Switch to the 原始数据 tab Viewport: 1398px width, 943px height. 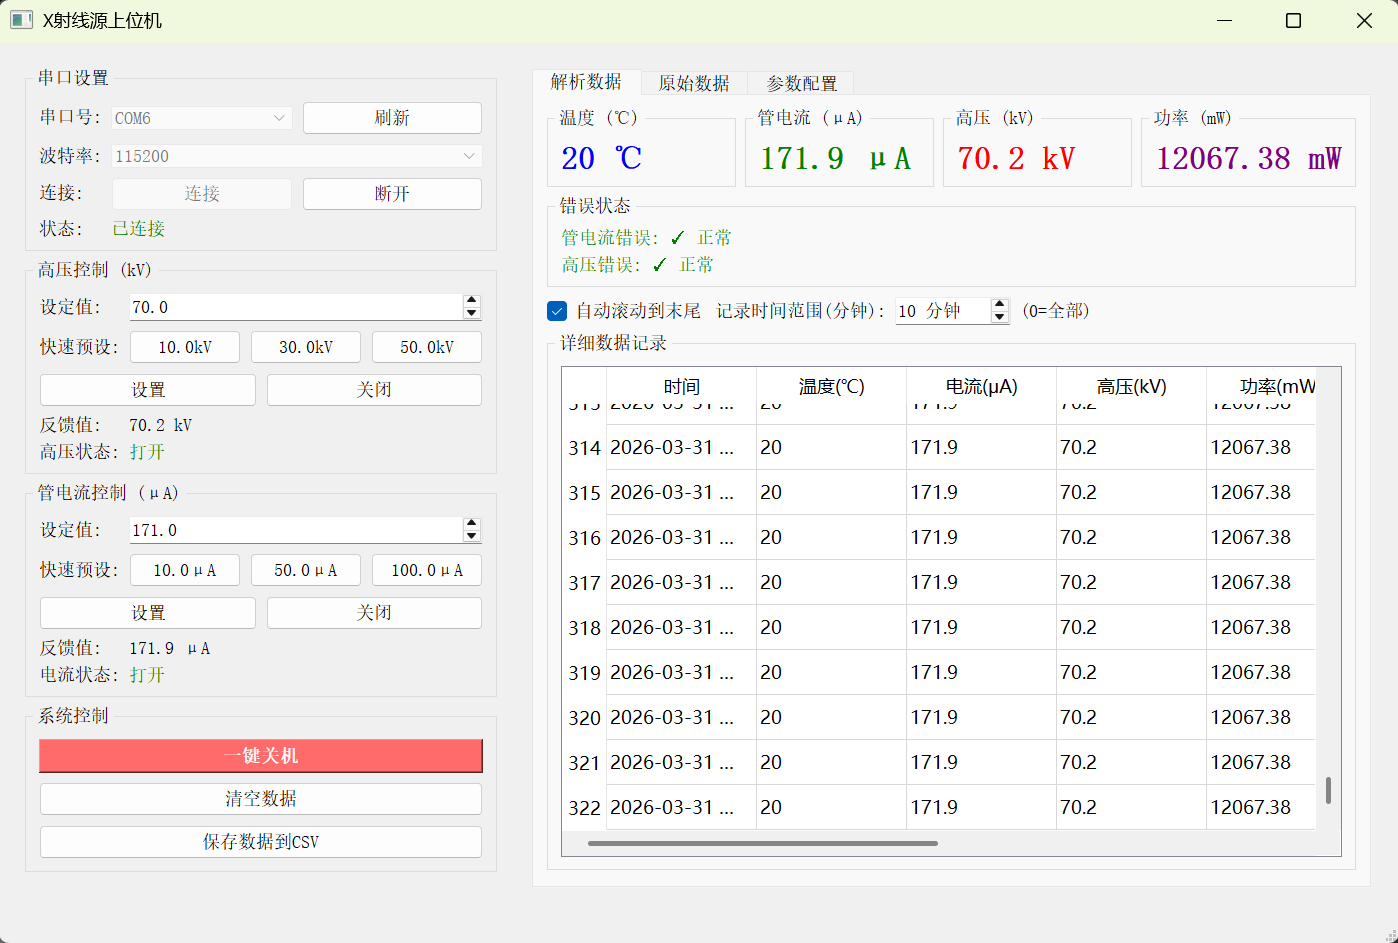[693, 83]
